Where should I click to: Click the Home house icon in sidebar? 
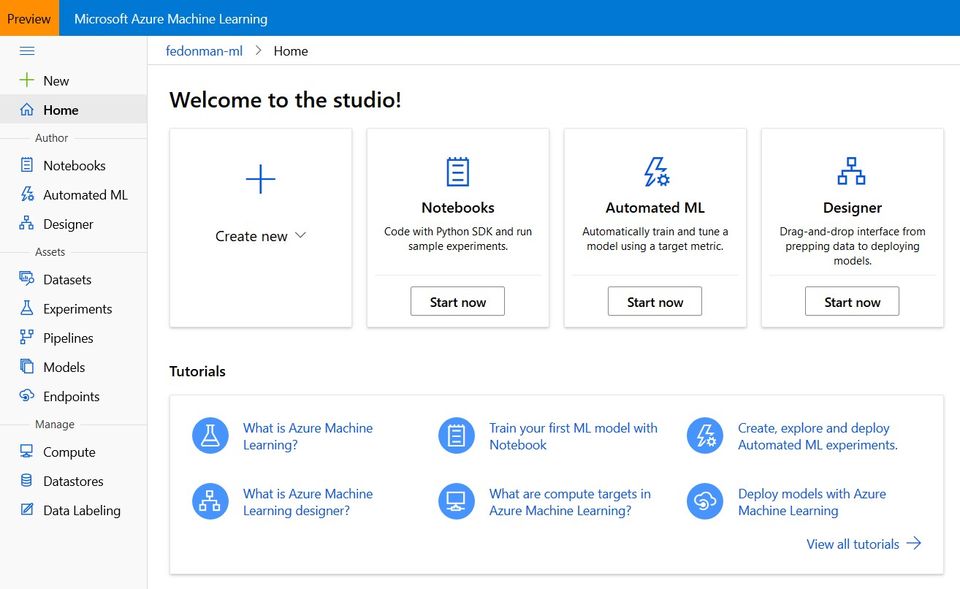[26, 110]
